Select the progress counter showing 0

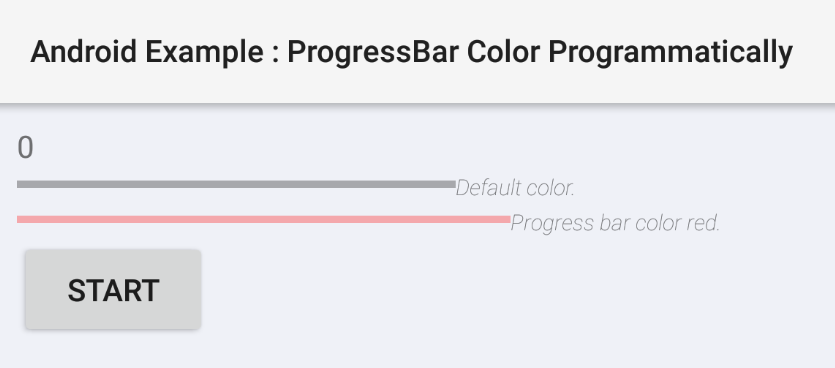point(26,148)
